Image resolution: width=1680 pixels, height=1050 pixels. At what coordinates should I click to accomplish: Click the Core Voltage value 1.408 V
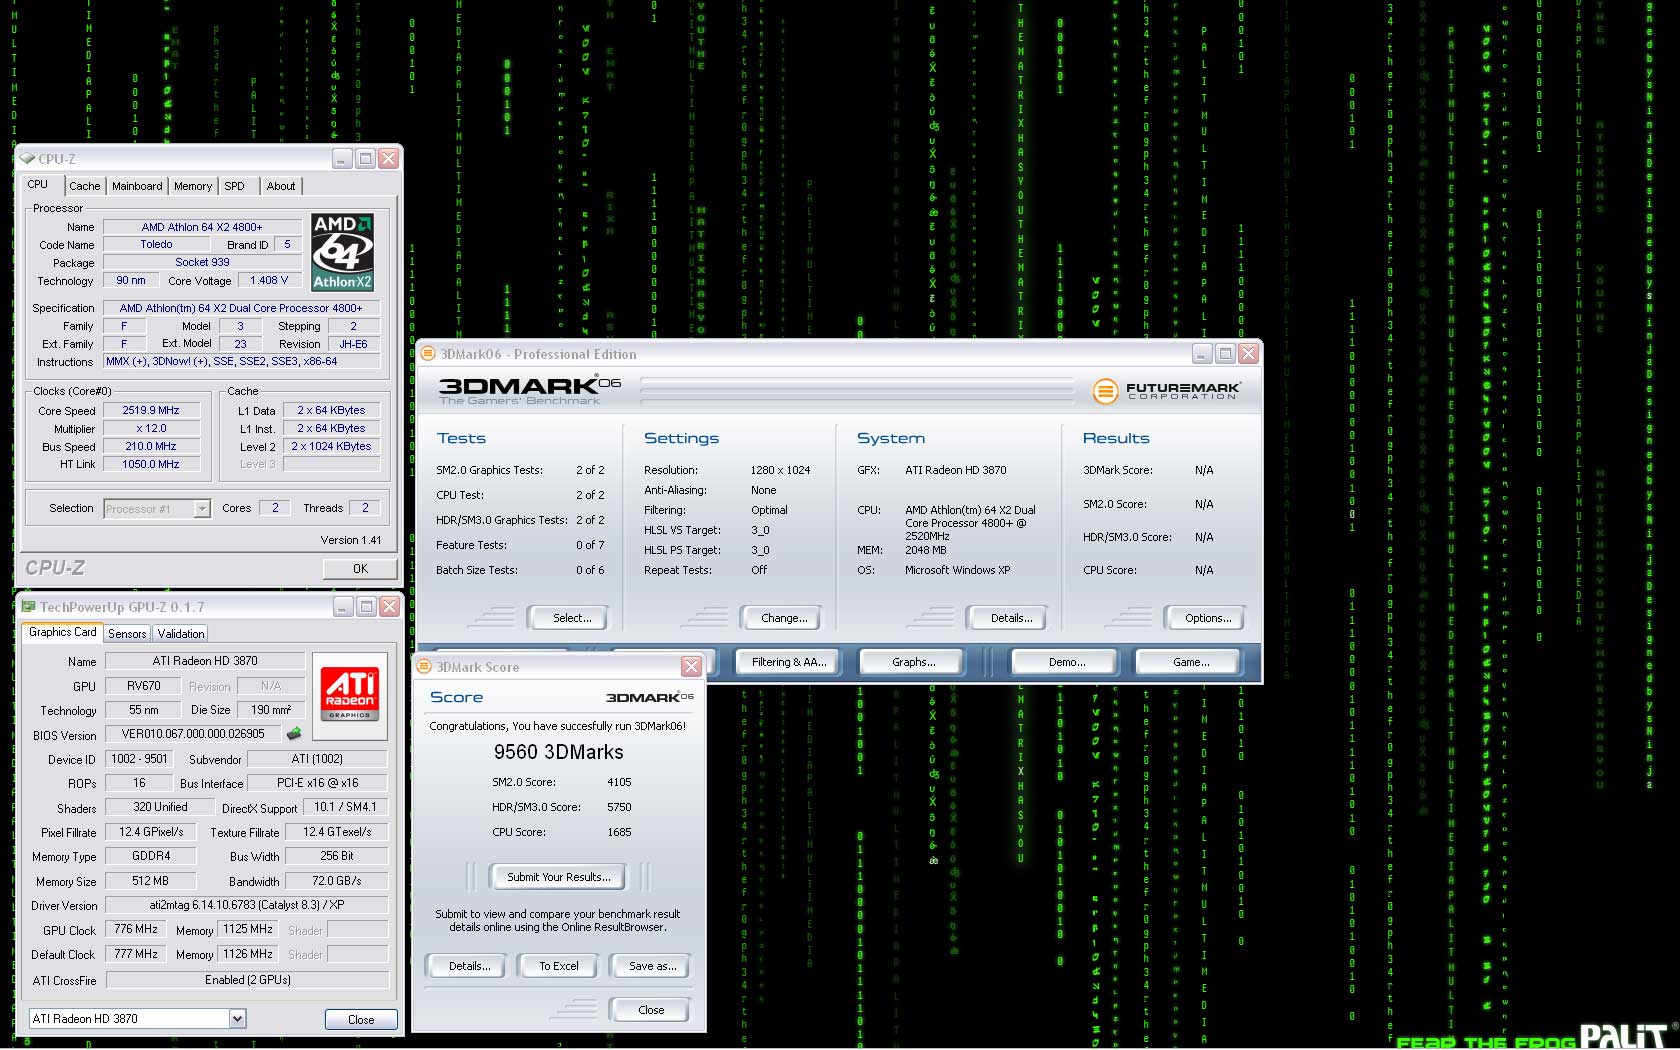269,281
